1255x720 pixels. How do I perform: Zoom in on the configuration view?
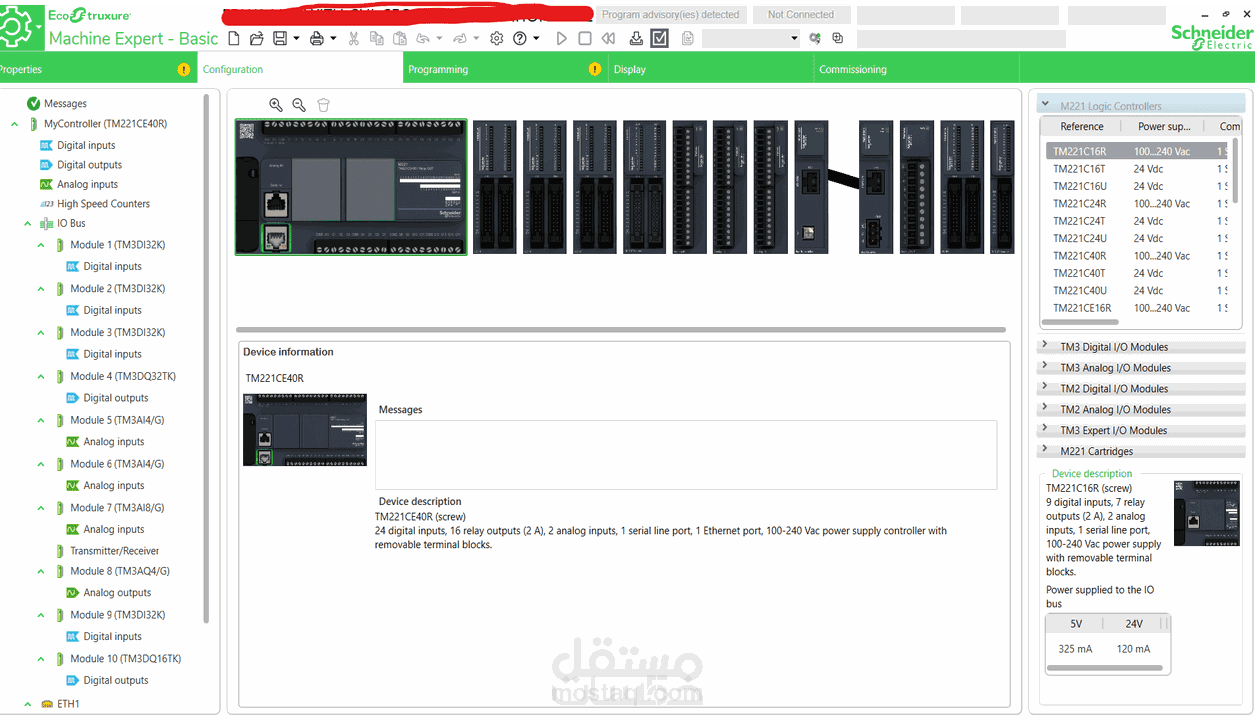(276, 104)
